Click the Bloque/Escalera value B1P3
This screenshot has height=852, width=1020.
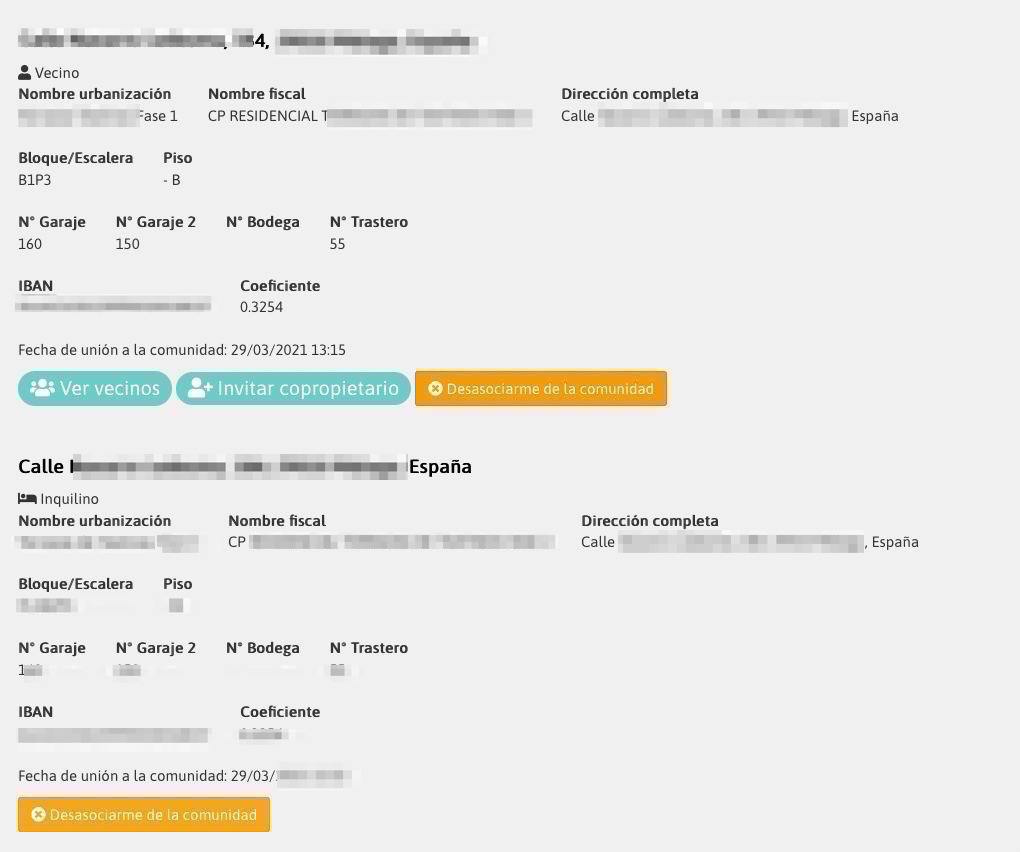[x=34, y=180]
